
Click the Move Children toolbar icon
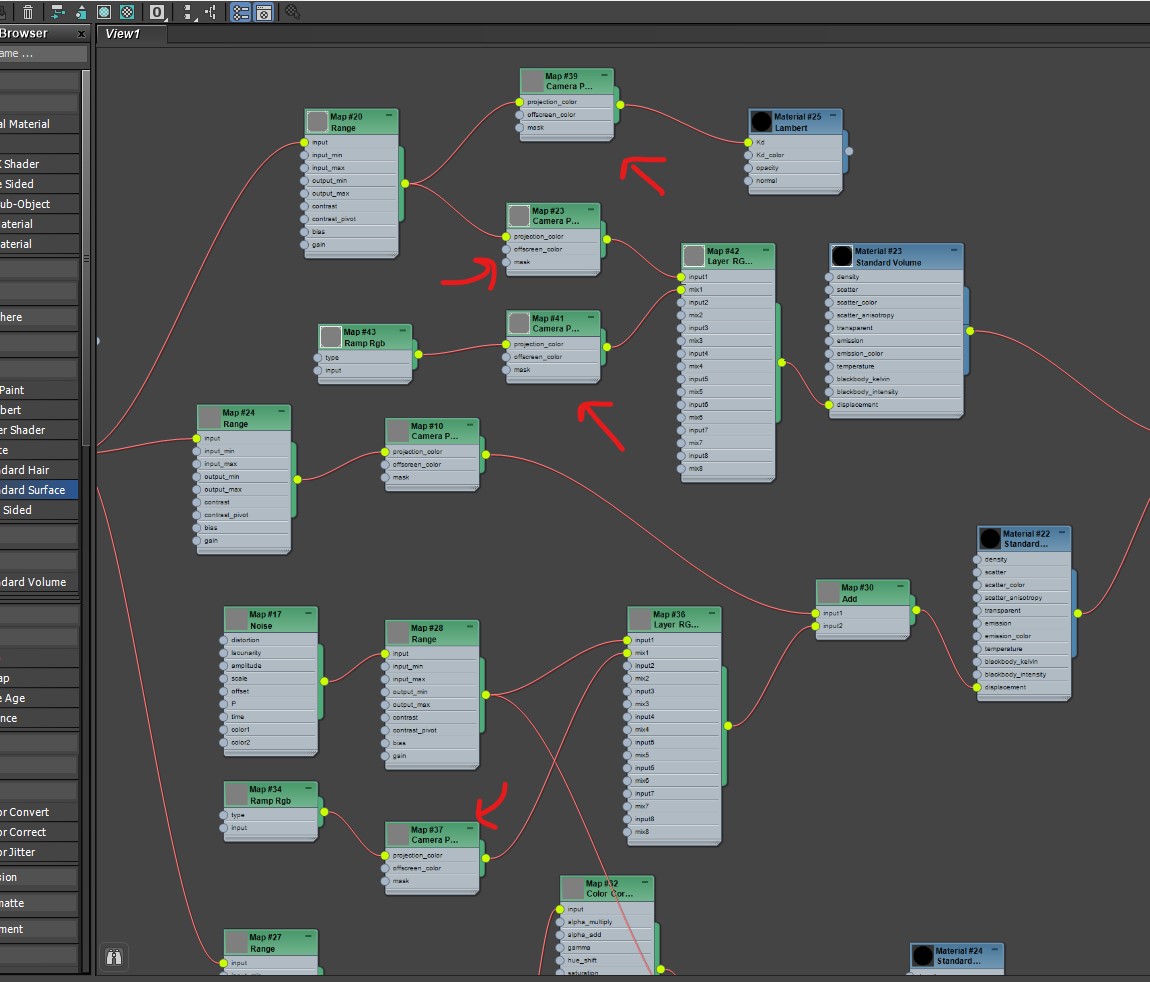point(56,12)
